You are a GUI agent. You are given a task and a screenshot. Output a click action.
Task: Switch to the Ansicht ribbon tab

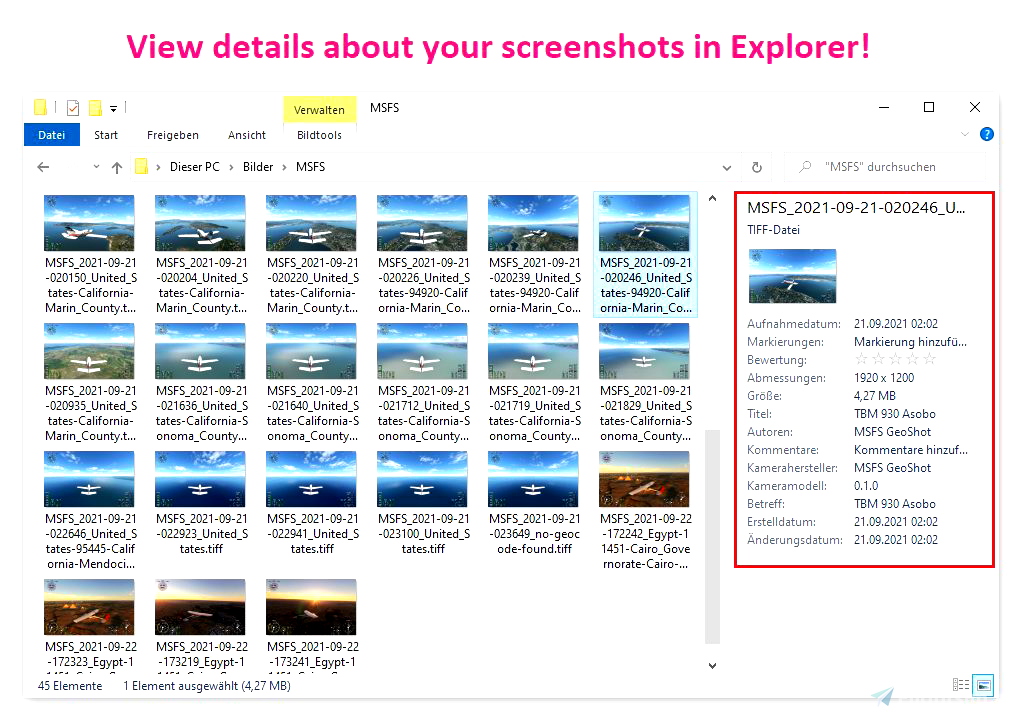tap(246, 134)
